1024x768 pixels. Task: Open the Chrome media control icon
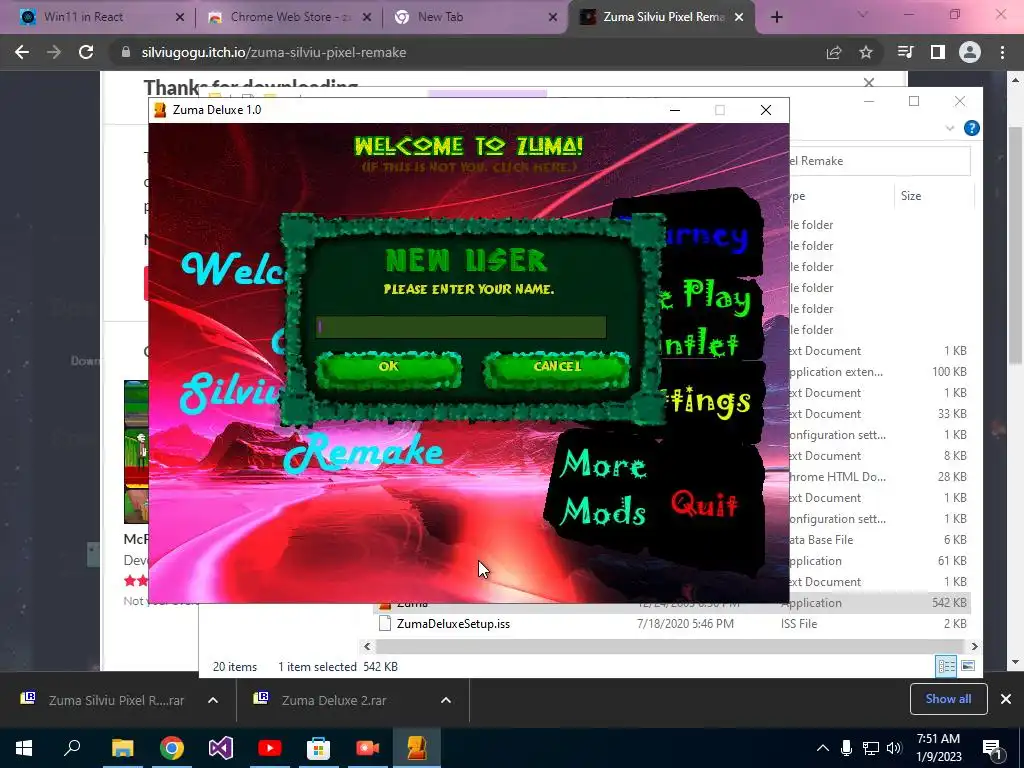pos(906,52)
